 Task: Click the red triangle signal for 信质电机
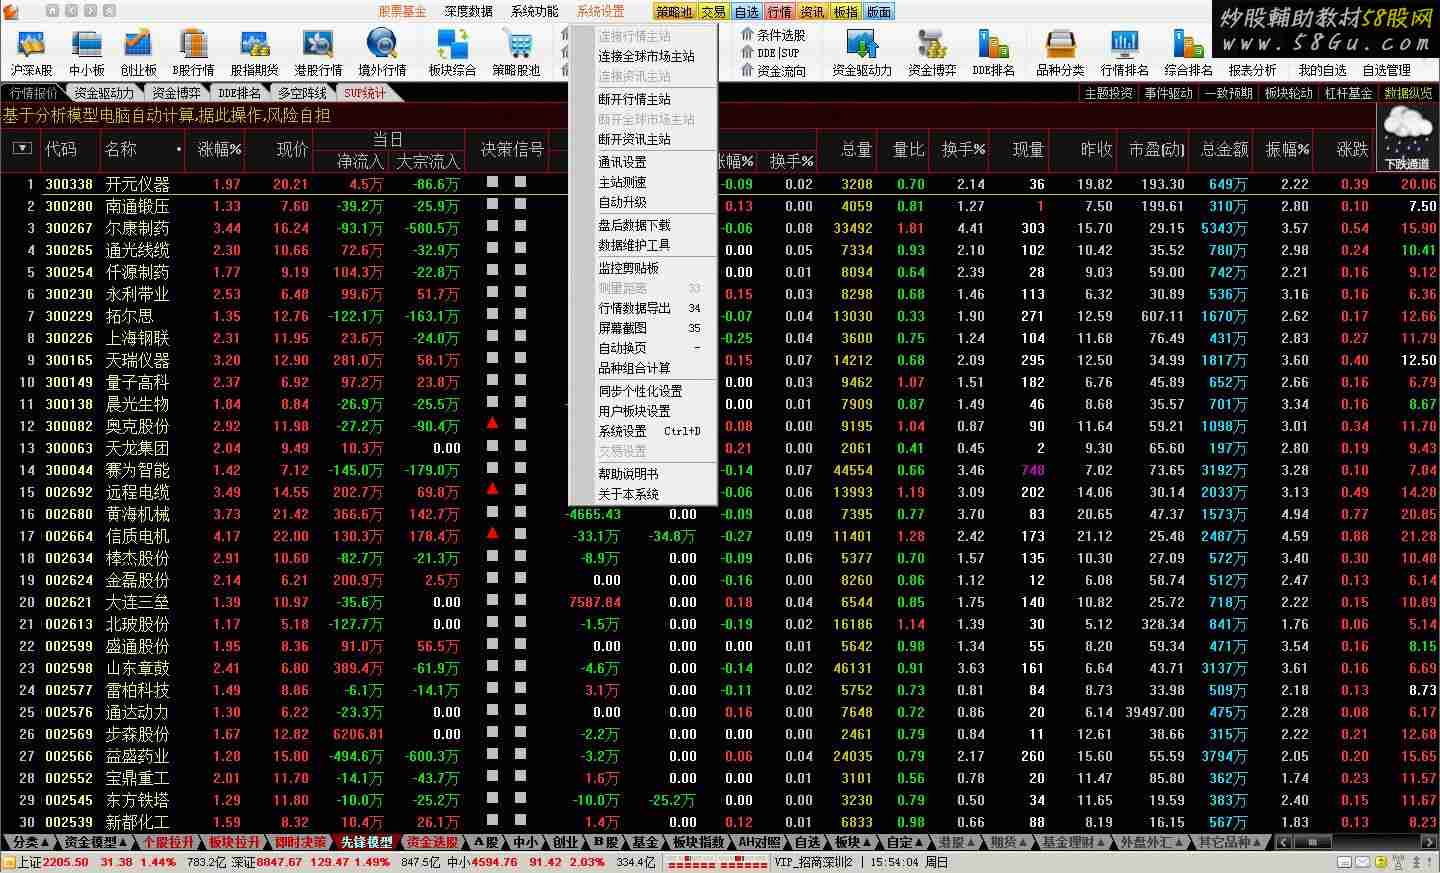[x=492, y=534]
